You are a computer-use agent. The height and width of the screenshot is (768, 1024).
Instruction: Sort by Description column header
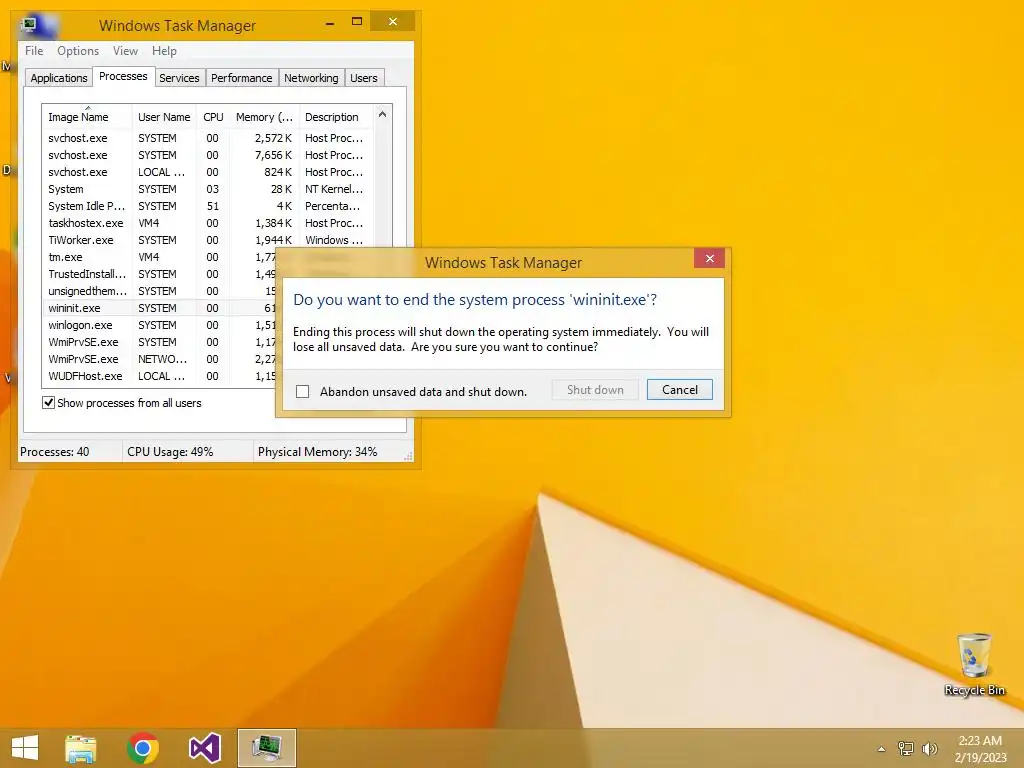pos(336,117)
